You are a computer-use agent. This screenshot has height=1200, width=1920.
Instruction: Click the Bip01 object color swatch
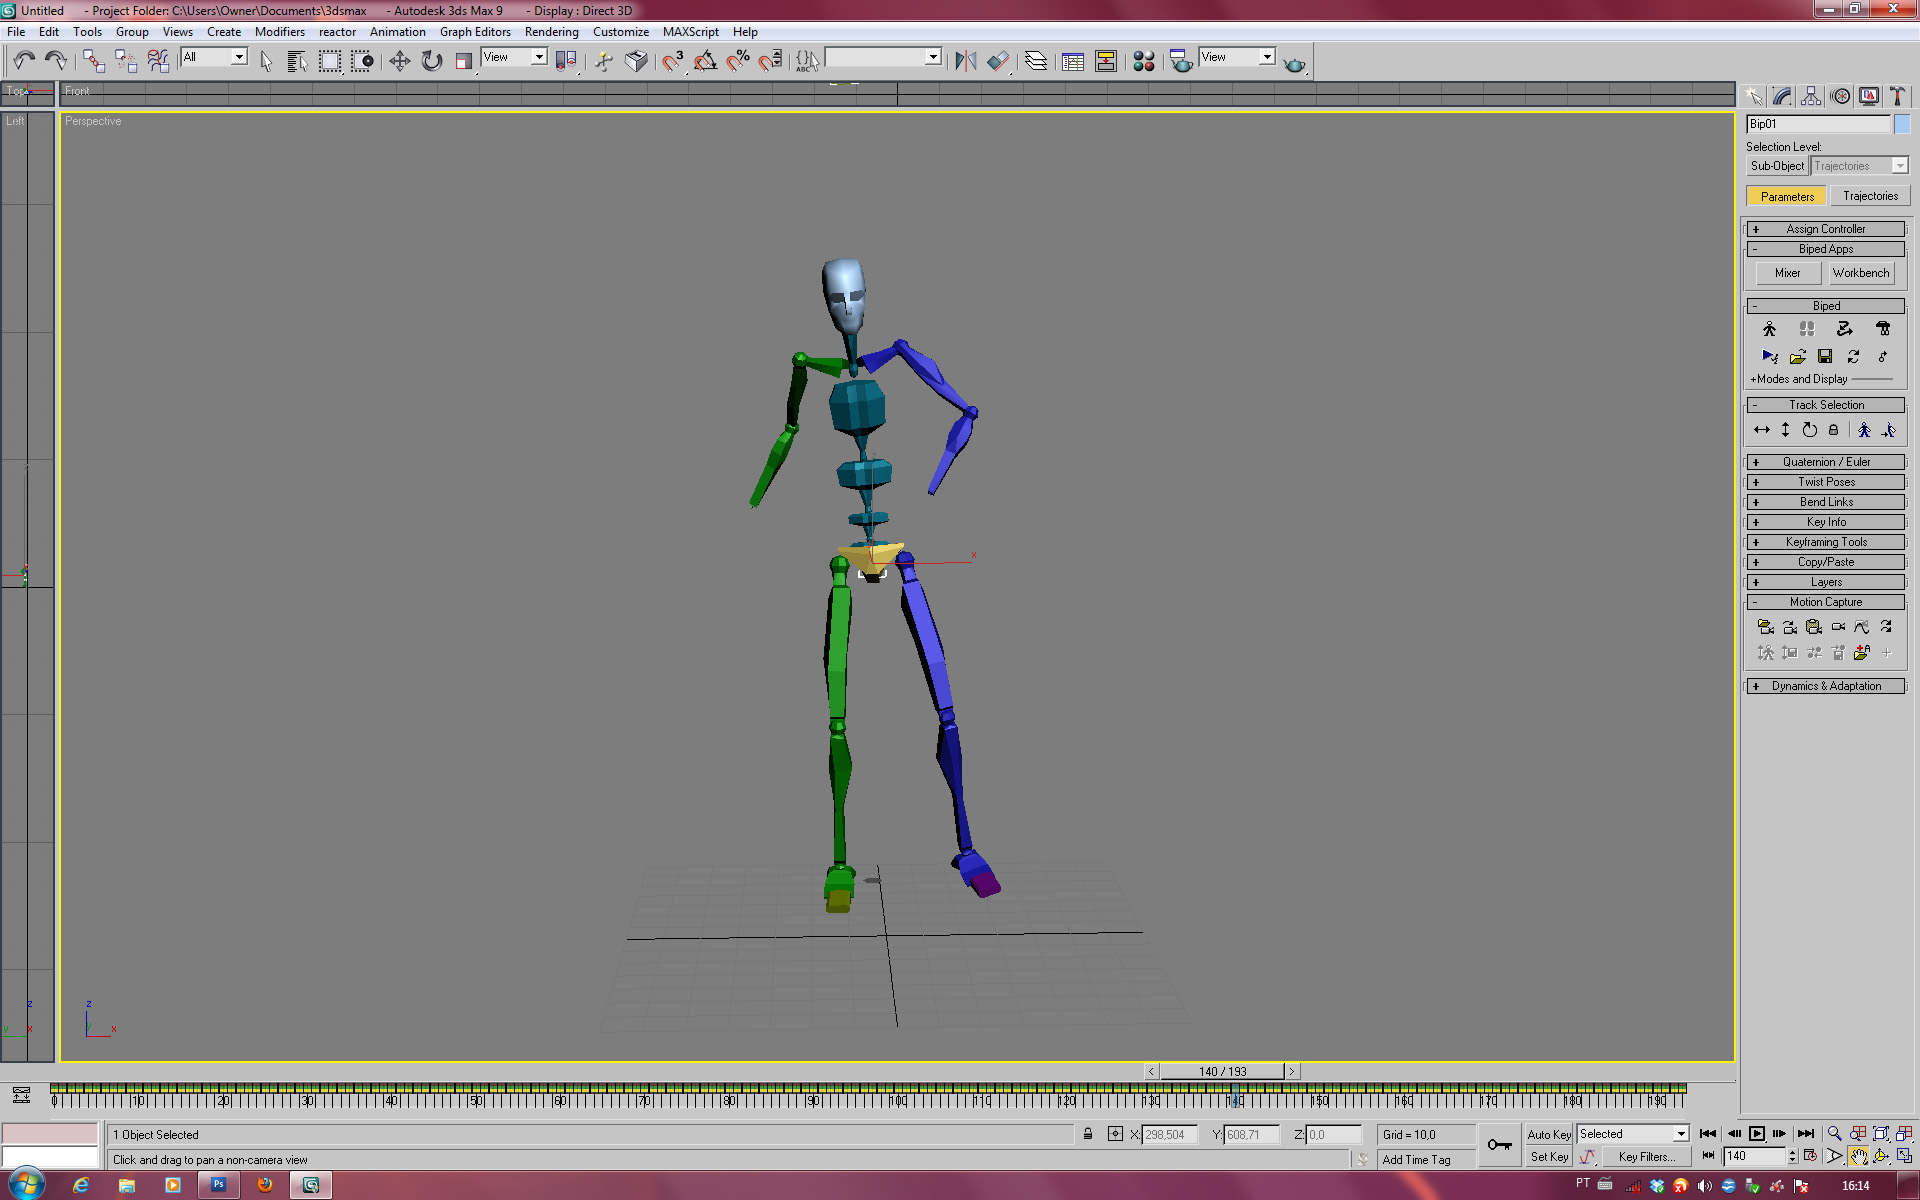coord(1902,124)
